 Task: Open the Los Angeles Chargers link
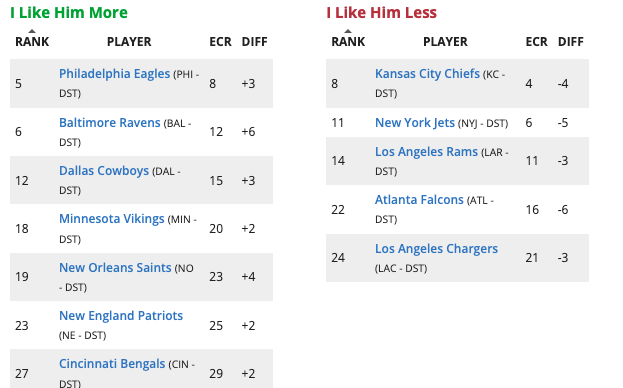tap(436, 249)
